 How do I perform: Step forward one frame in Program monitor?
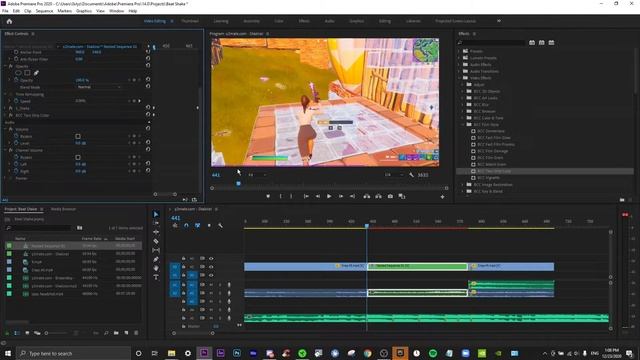pyautogui.click(x=341, y=196)
